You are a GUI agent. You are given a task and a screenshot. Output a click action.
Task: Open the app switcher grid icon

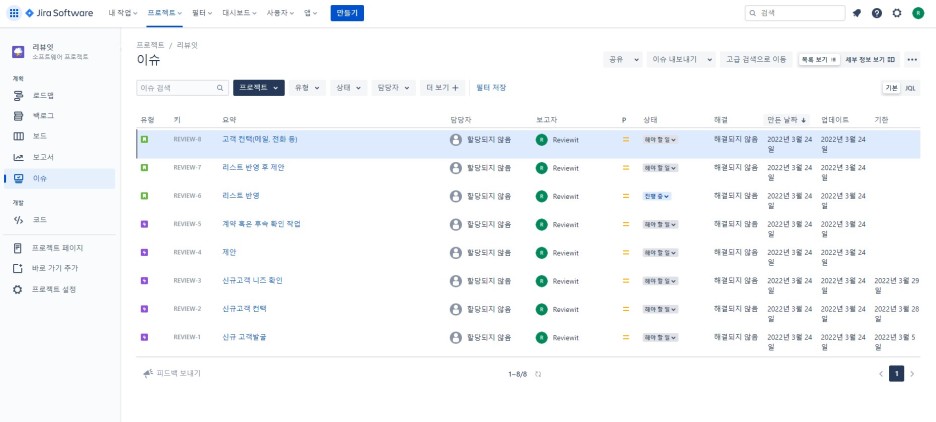coord(13,13)
